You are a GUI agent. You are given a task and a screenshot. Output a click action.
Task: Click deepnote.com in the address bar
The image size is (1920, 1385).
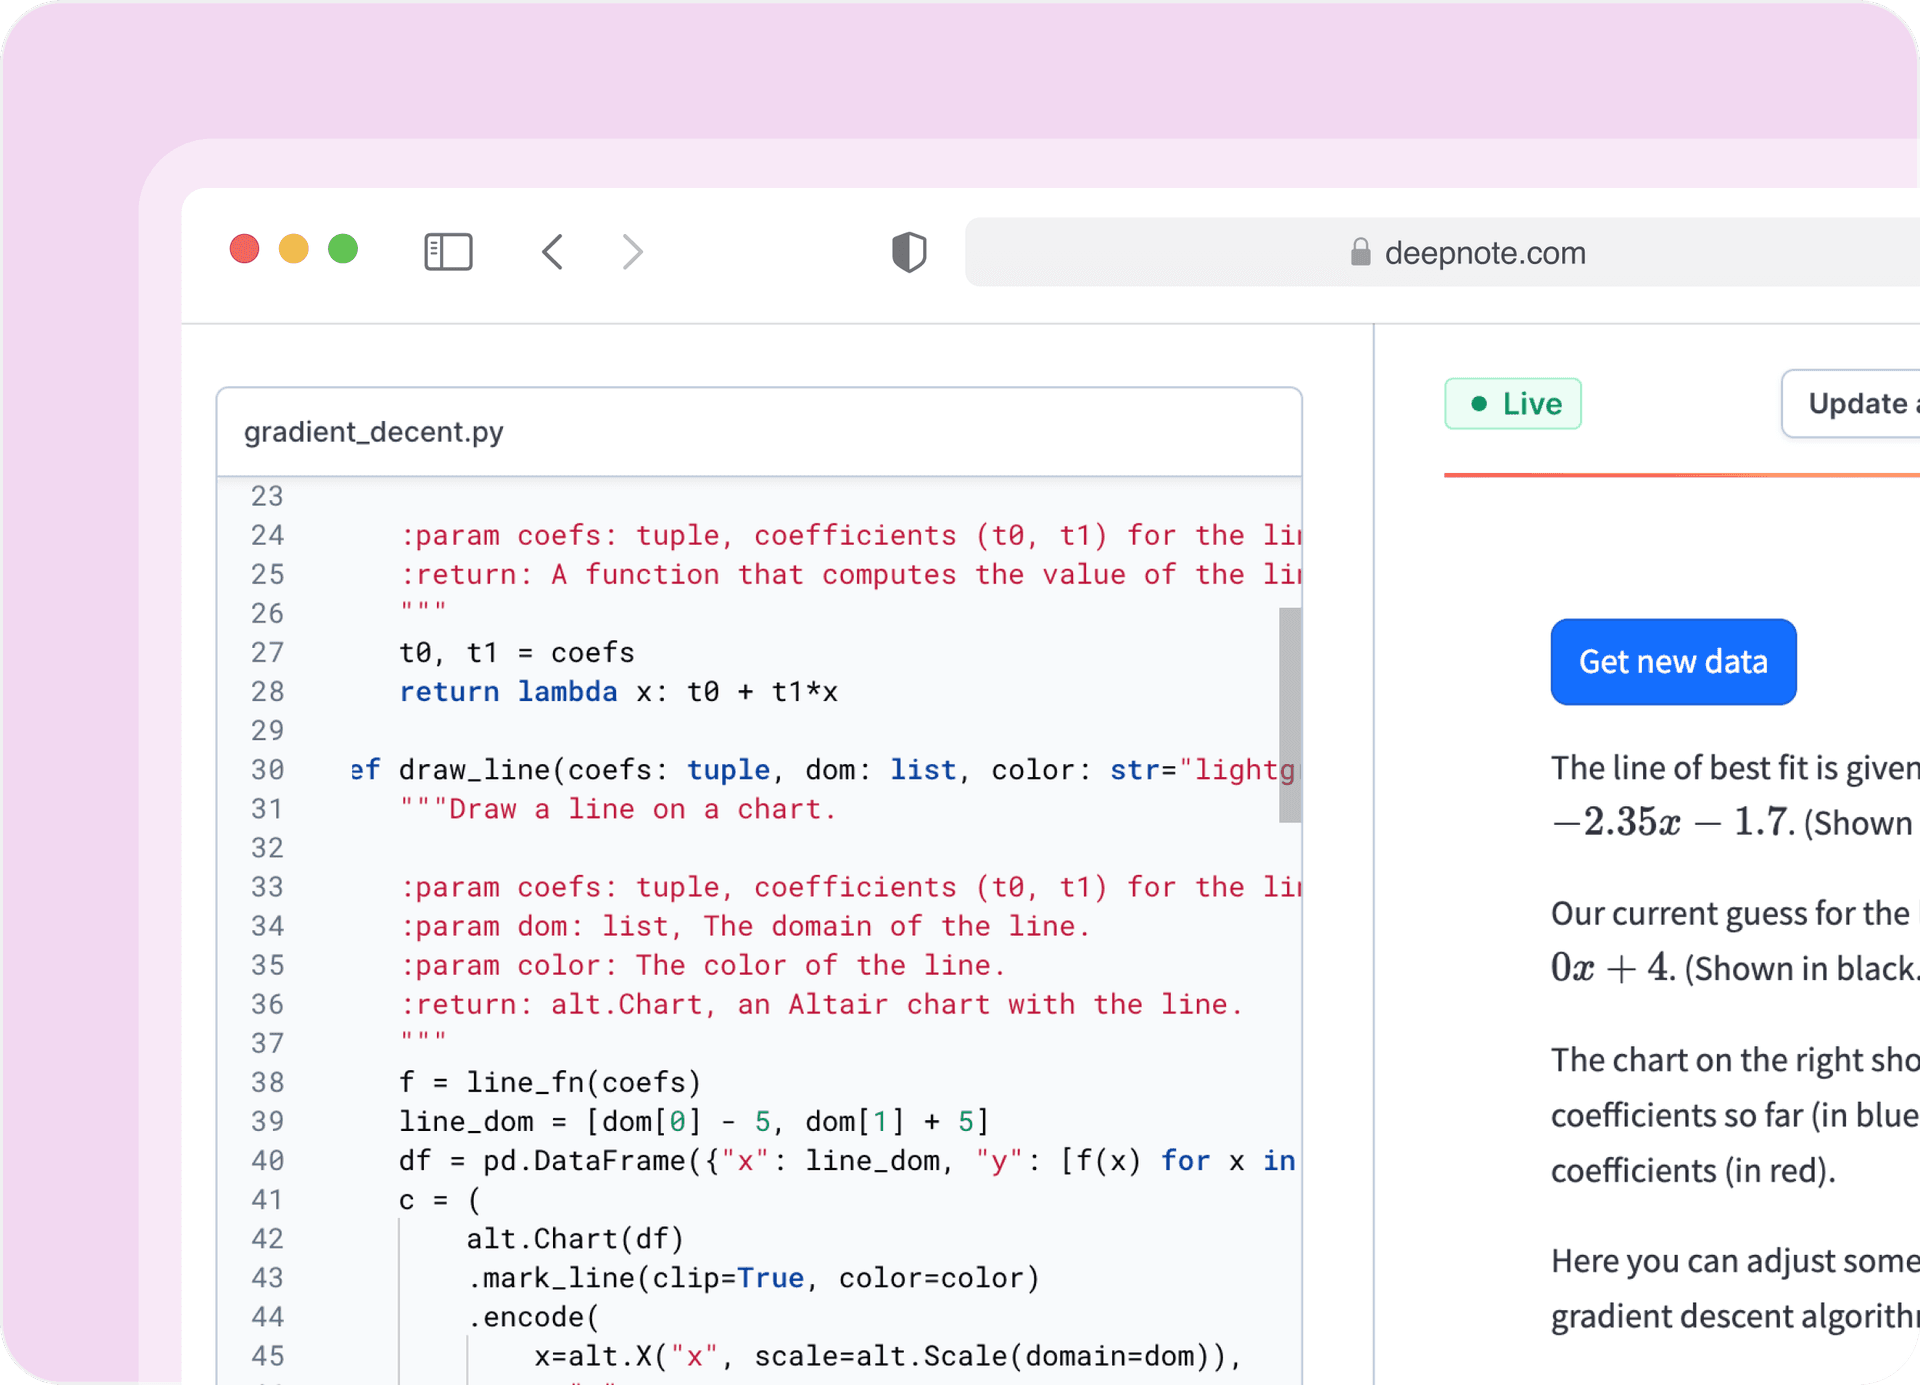1485,252
